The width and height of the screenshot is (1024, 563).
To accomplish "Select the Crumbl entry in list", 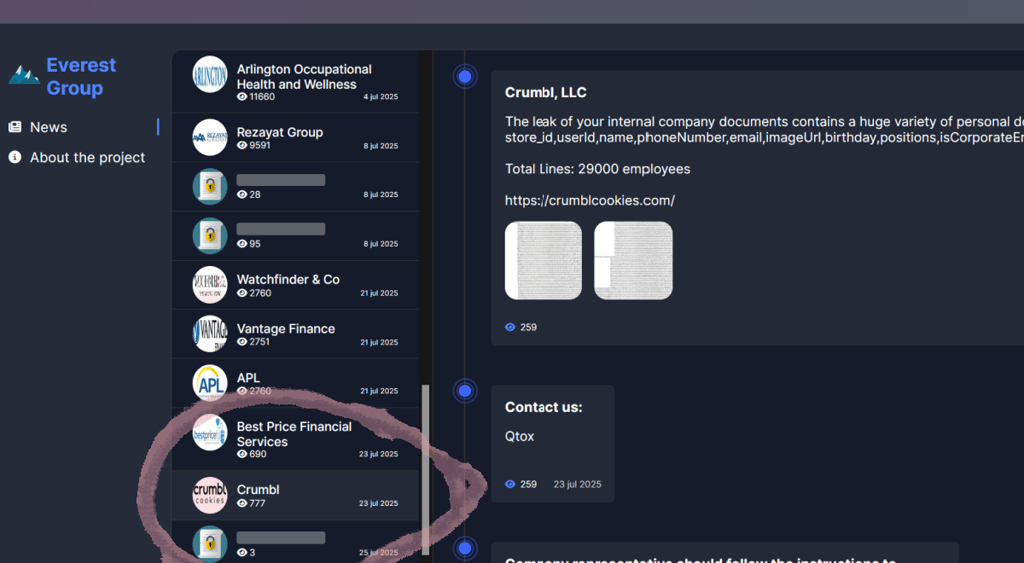I will 295,495.
